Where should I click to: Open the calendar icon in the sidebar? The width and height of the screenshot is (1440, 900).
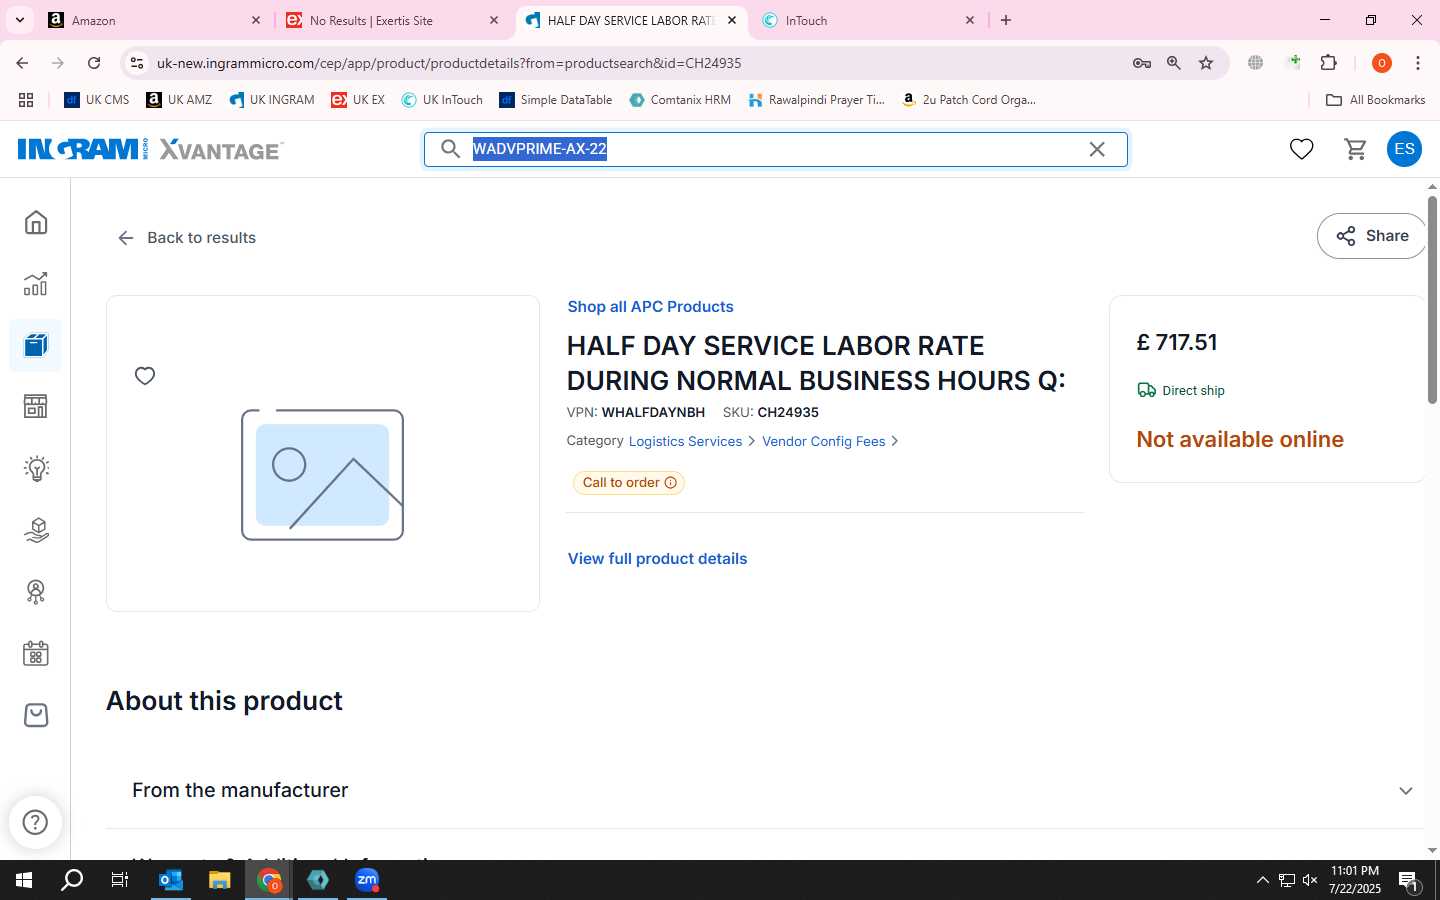(36, 654)
